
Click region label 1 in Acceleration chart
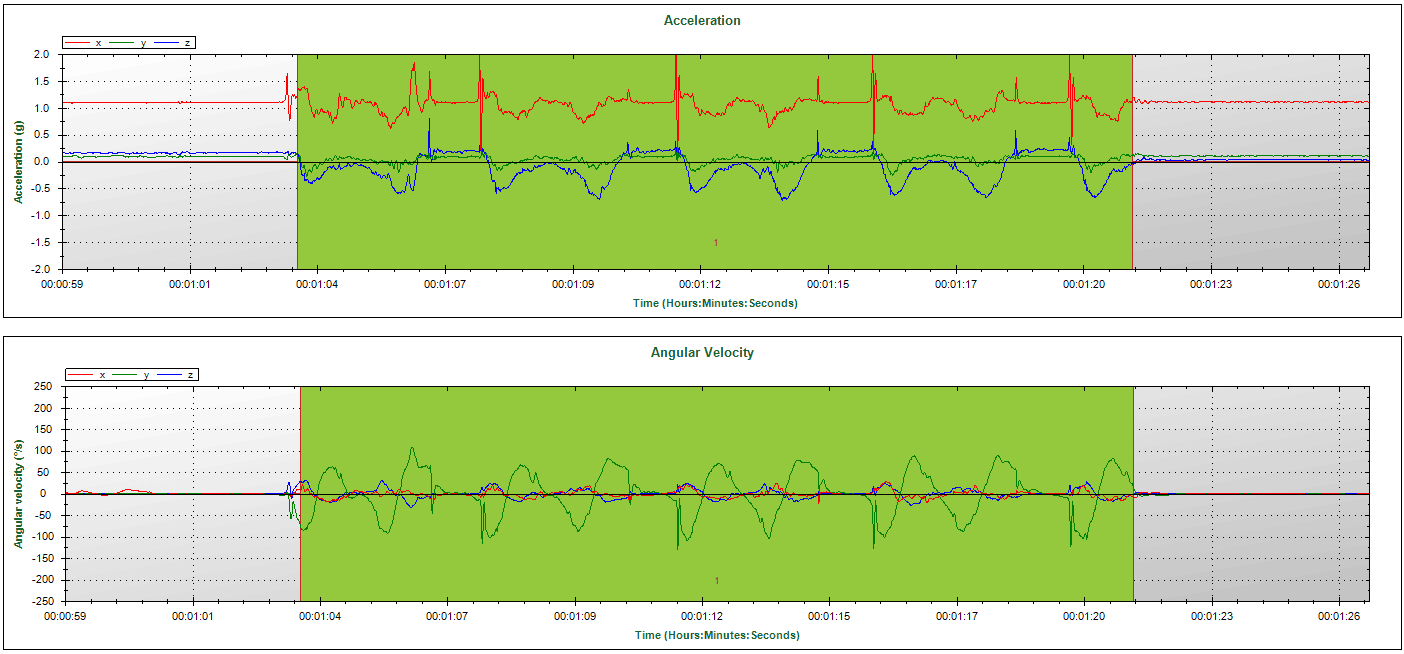click(716, 243)
